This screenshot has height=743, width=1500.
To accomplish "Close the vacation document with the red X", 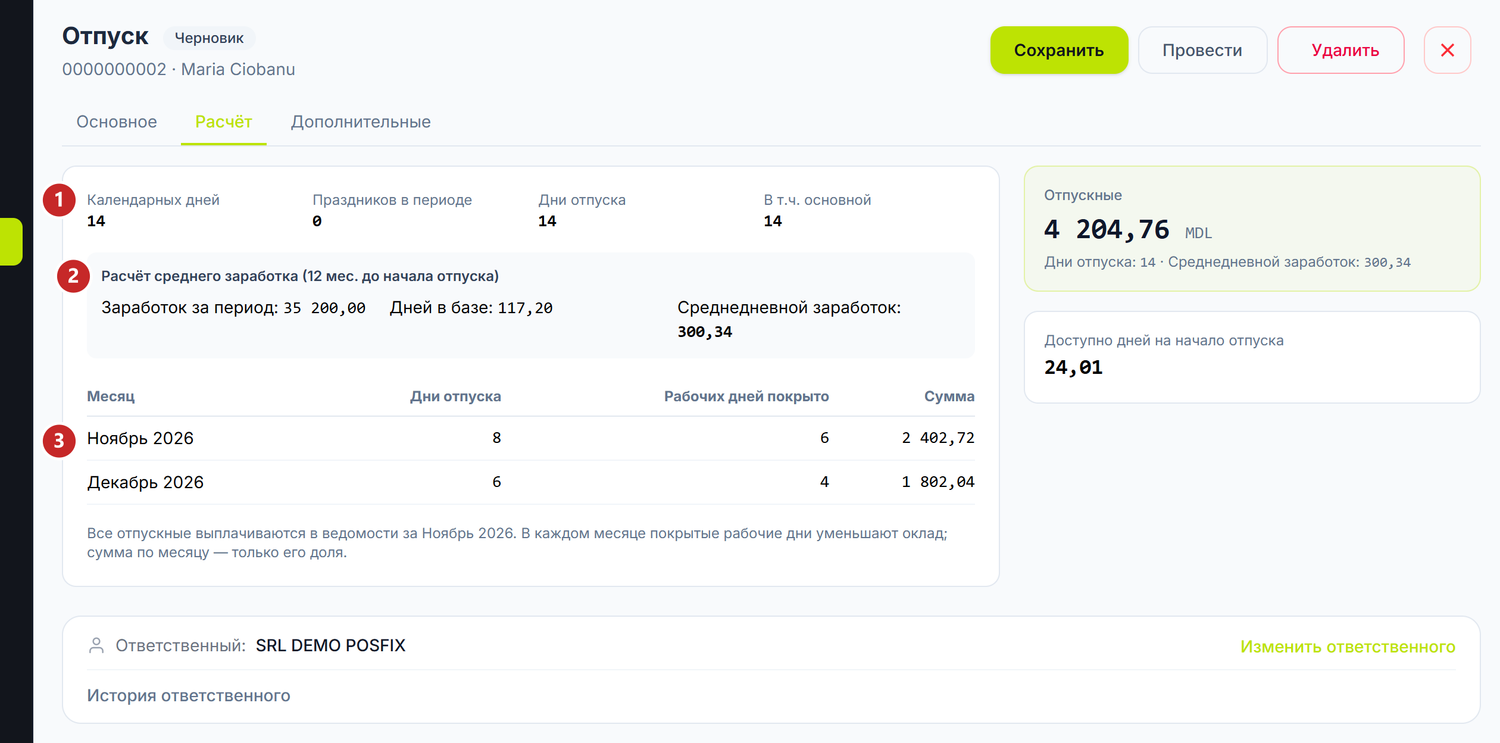I will click(x=1447, y=50).
